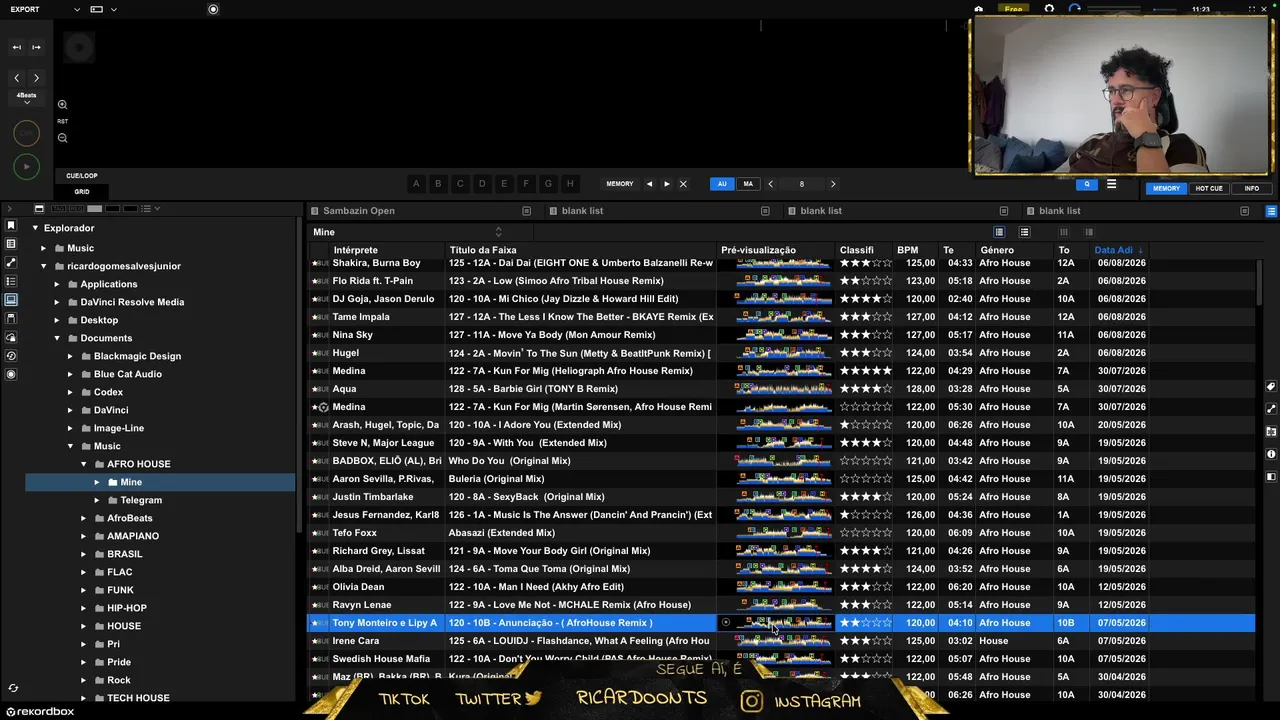Toggle hot cue C
1280x720 pixels.
pos(460,184)
